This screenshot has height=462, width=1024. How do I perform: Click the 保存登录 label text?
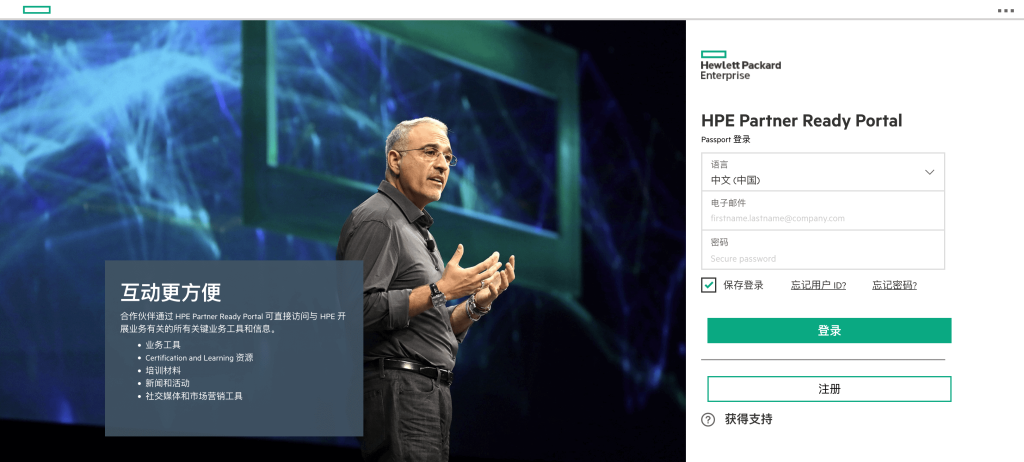point(743,286)
